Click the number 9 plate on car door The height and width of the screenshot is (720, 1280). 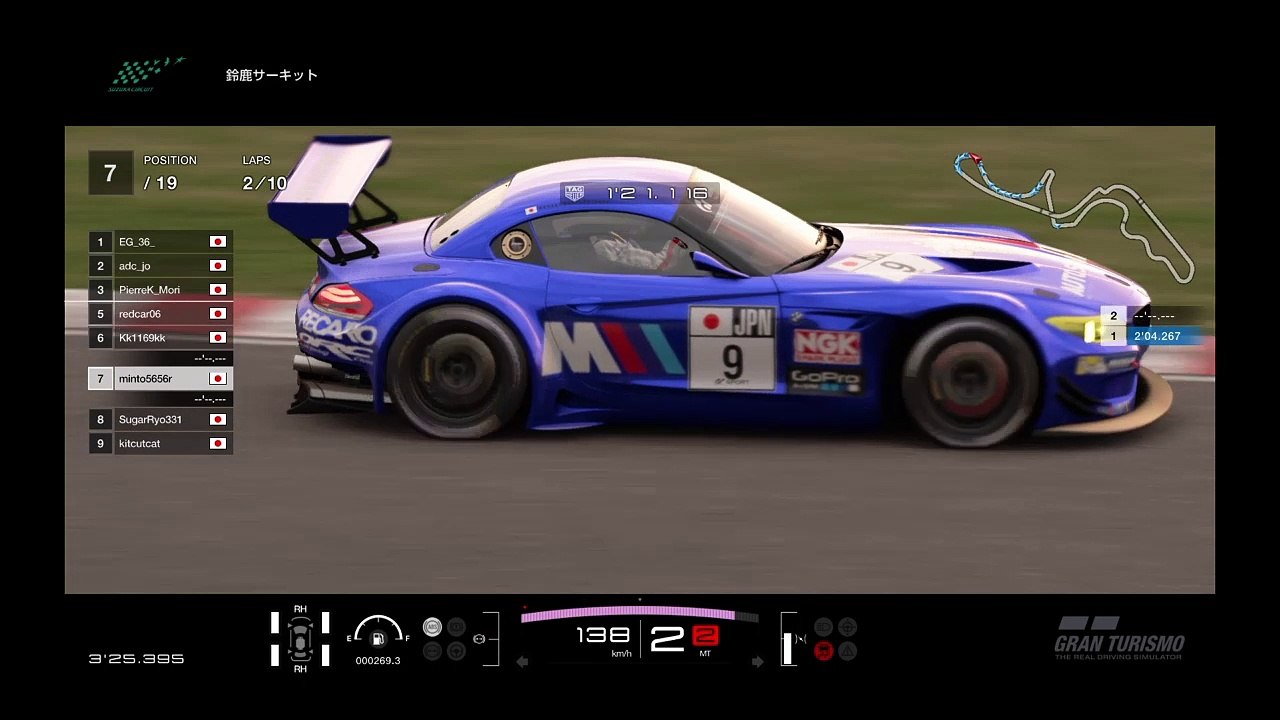[733, 364]
